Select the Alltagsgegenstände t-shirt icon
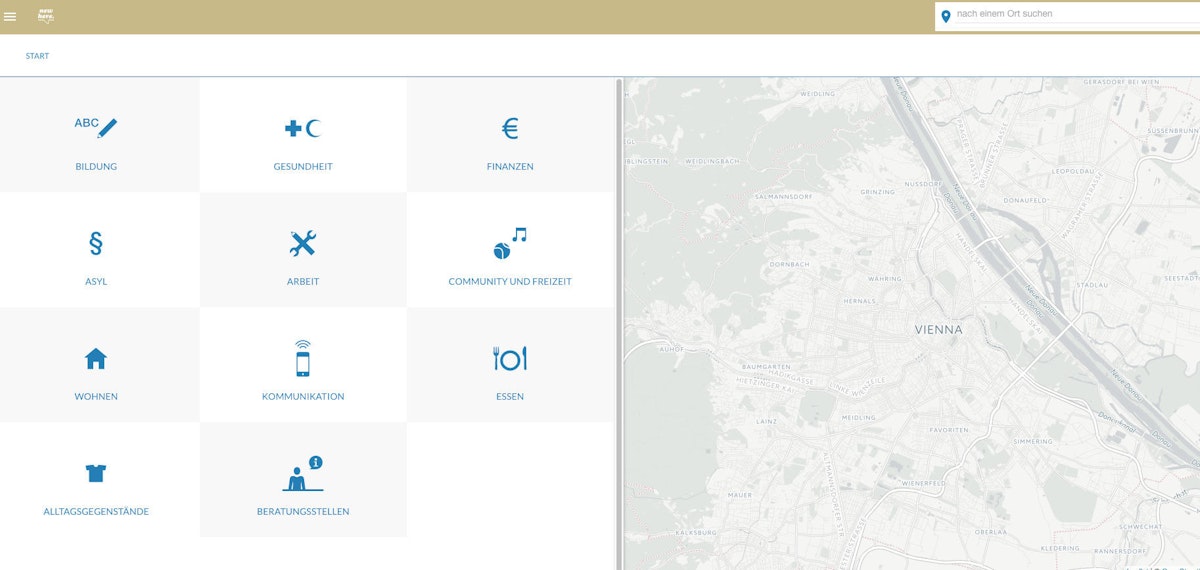 [x=96, y=473]
